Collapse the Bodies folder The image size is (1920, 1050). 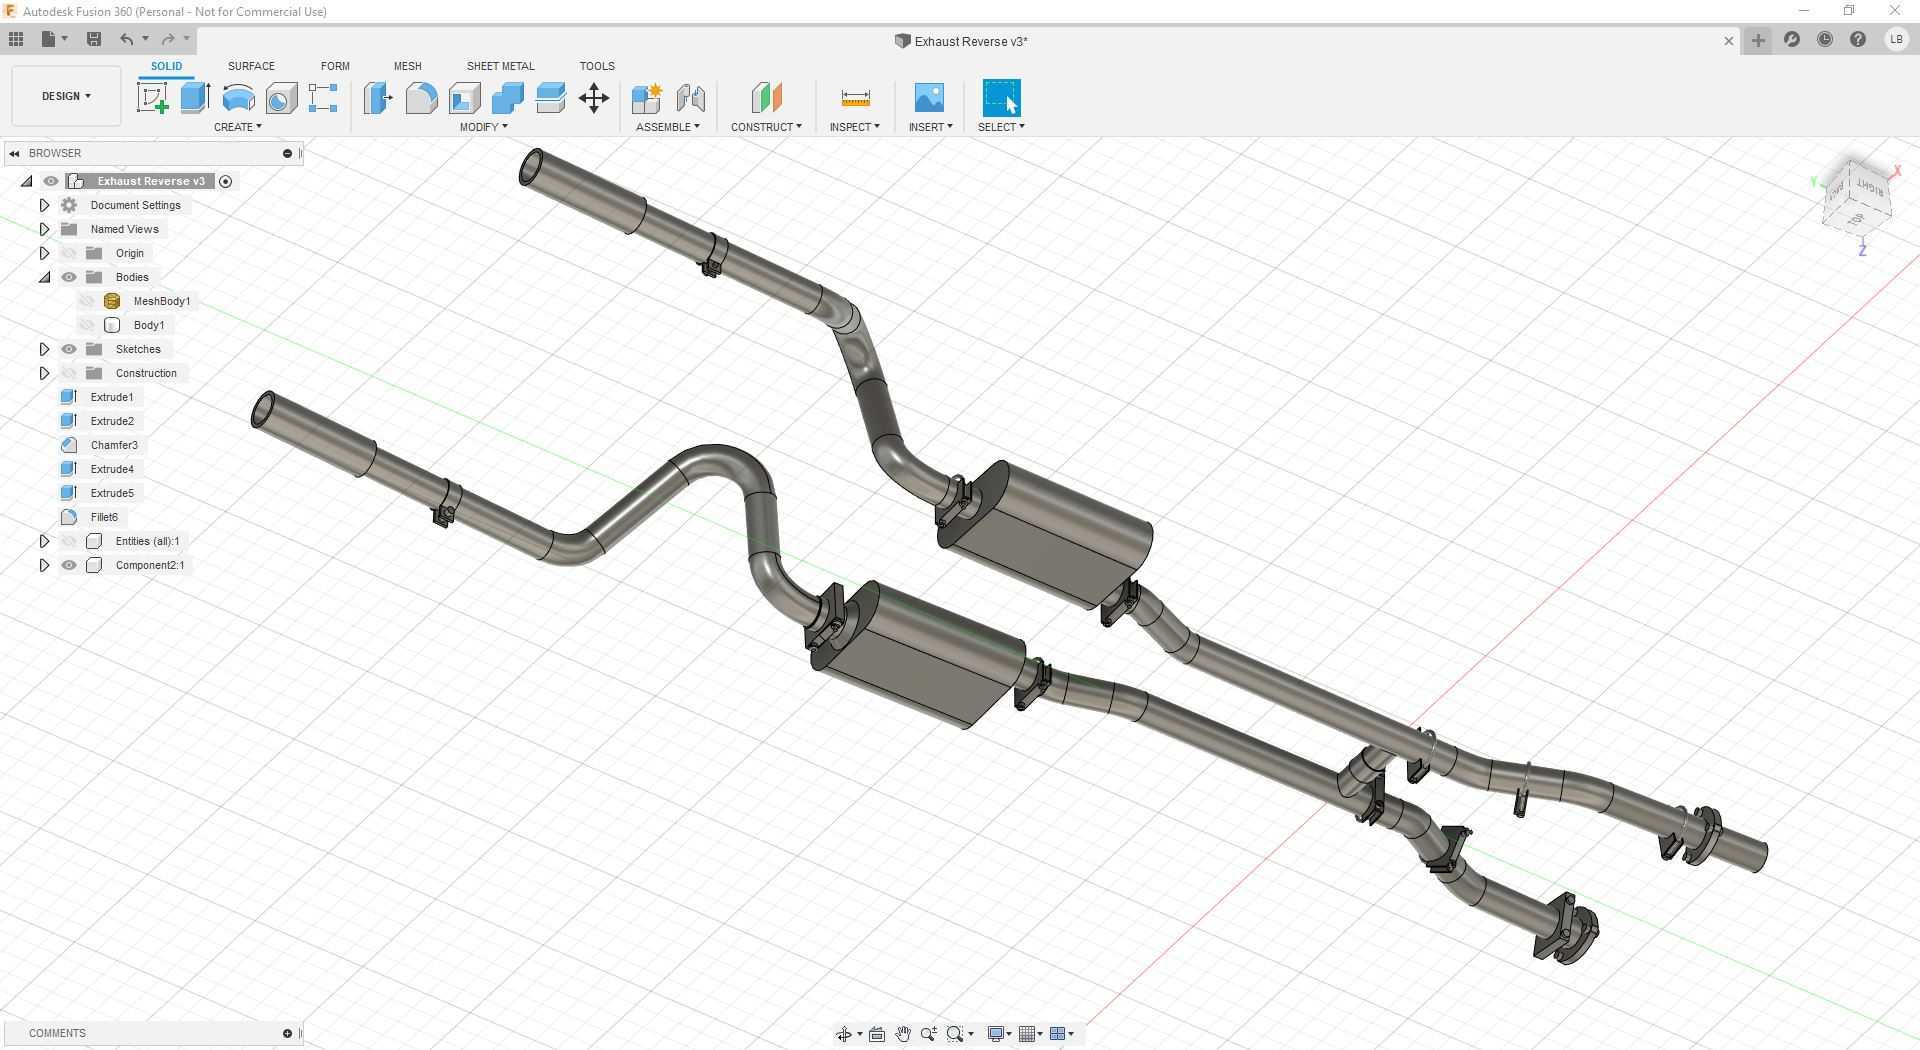(x=44, y=277)
